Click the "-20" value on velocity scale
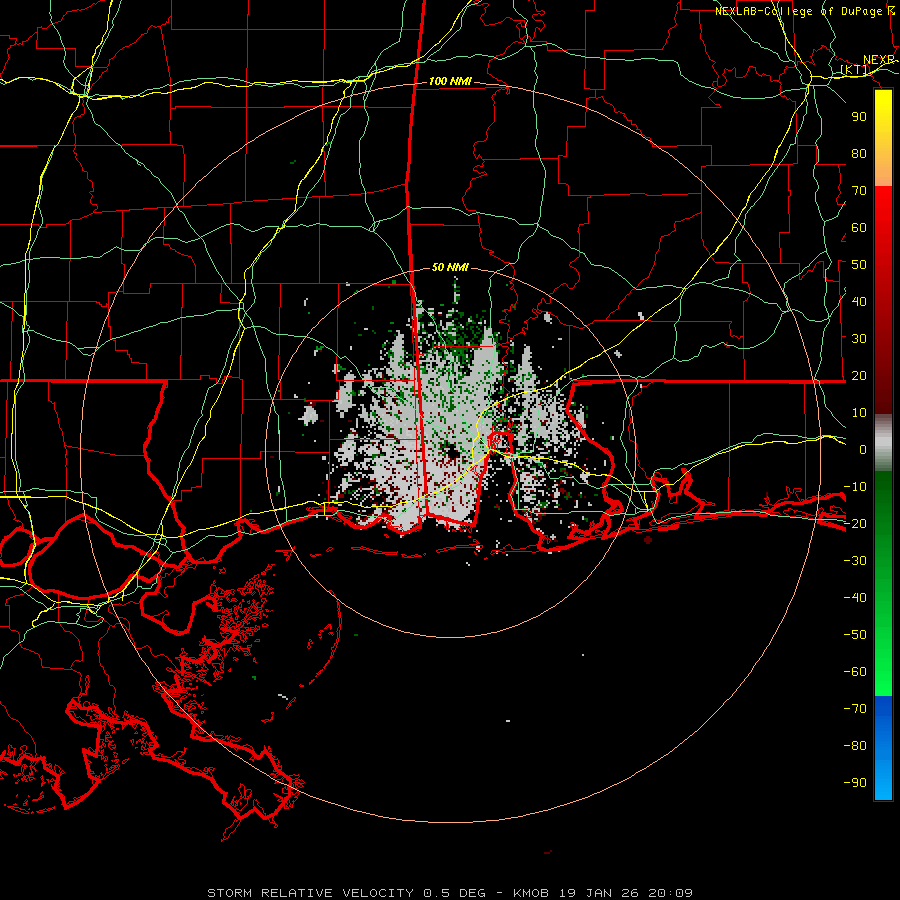This screenshot has width=900, height=900. [855, 524]
